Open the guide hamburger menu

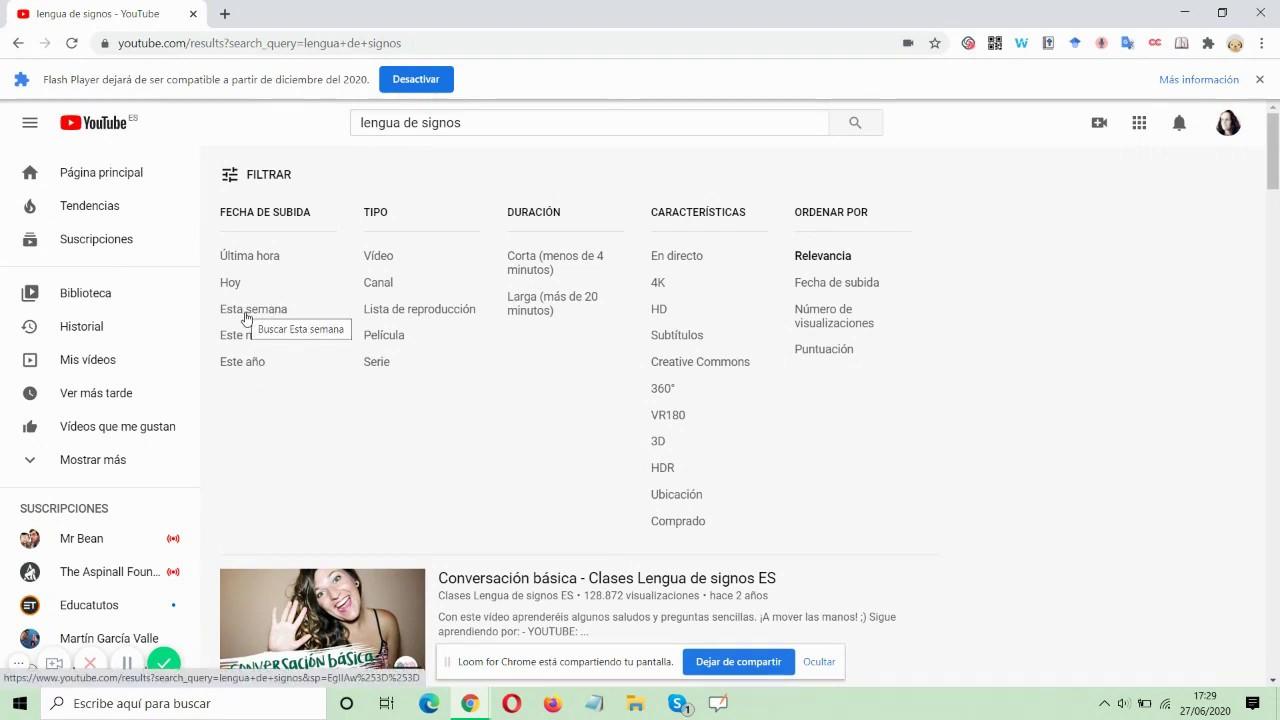[30, 122]
